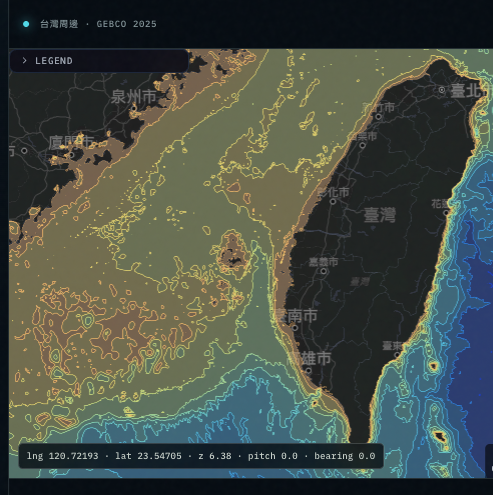
Task: Click the 彰化市 map label
Action: pos(333,192)
